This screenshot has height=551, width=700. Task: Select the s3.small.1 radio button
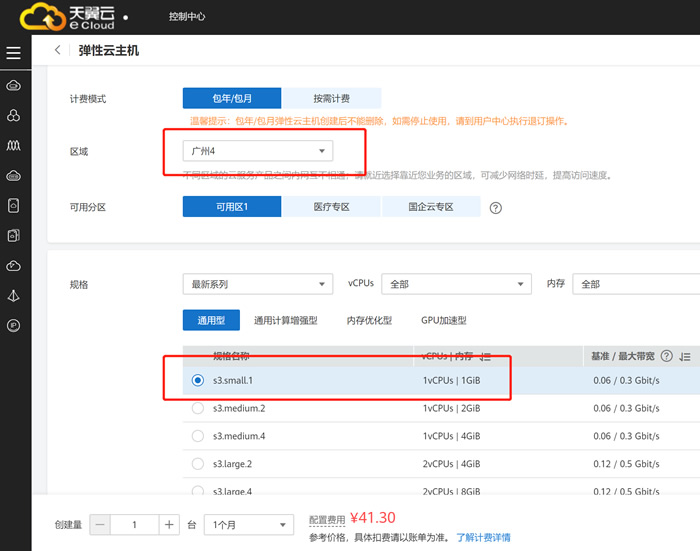[x=197, y=380]
